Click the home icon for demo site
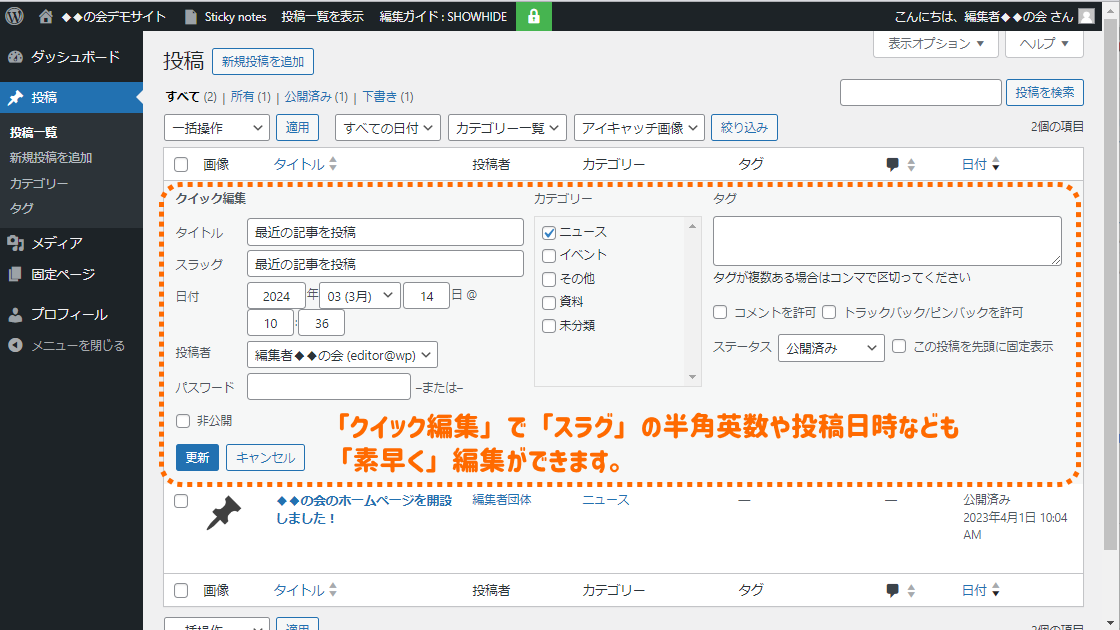The width and height of the screenshot is (1120, 630). [46, 16]
